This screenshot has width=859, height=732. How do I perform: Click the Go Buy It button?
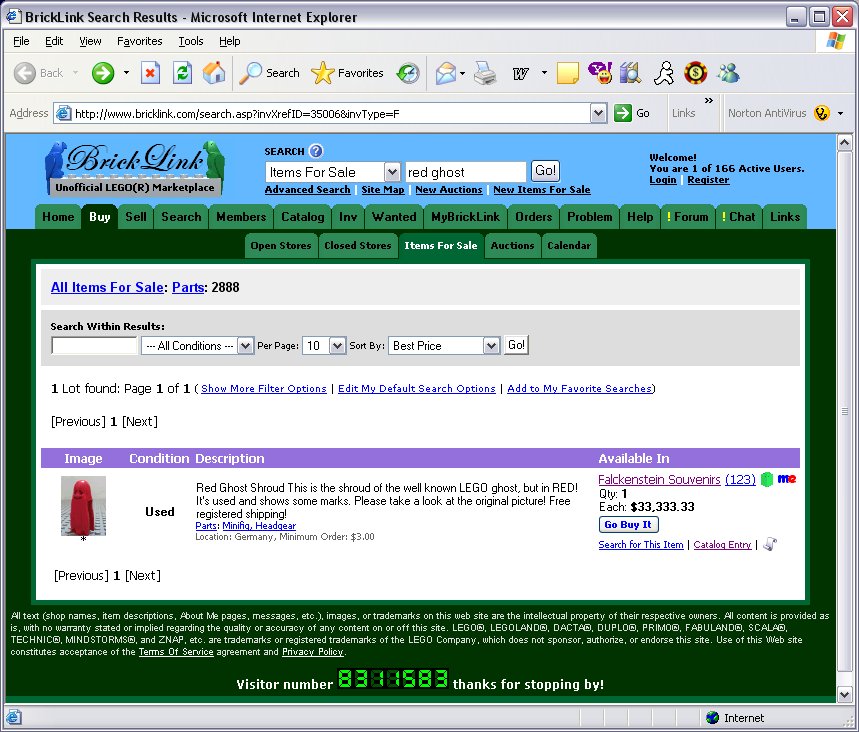coord(628,524)
